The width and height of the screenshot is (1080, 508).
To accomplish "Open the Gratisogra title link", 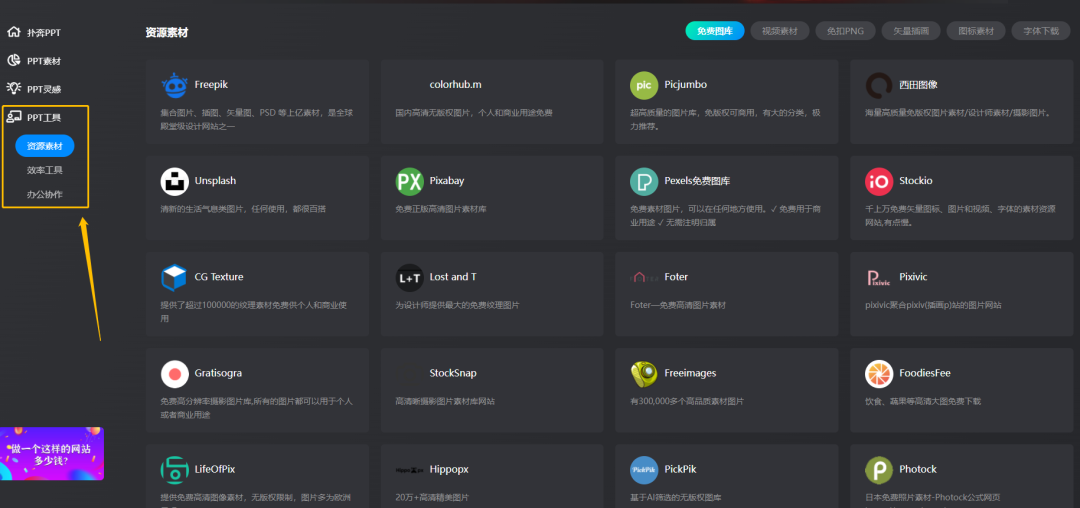I will point(218,373).
